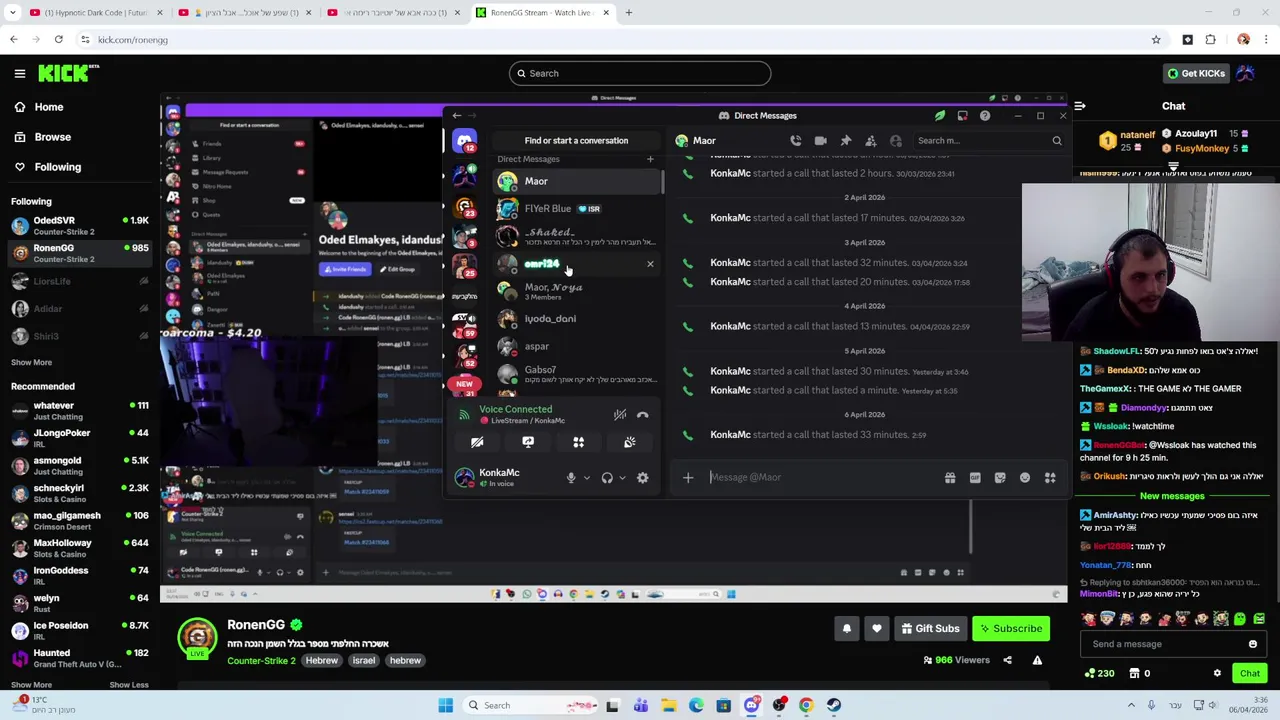Show hidden system tray icons chevron
The width and height of the screenshot is (1280, 720).
click(x=1131, y=705)
